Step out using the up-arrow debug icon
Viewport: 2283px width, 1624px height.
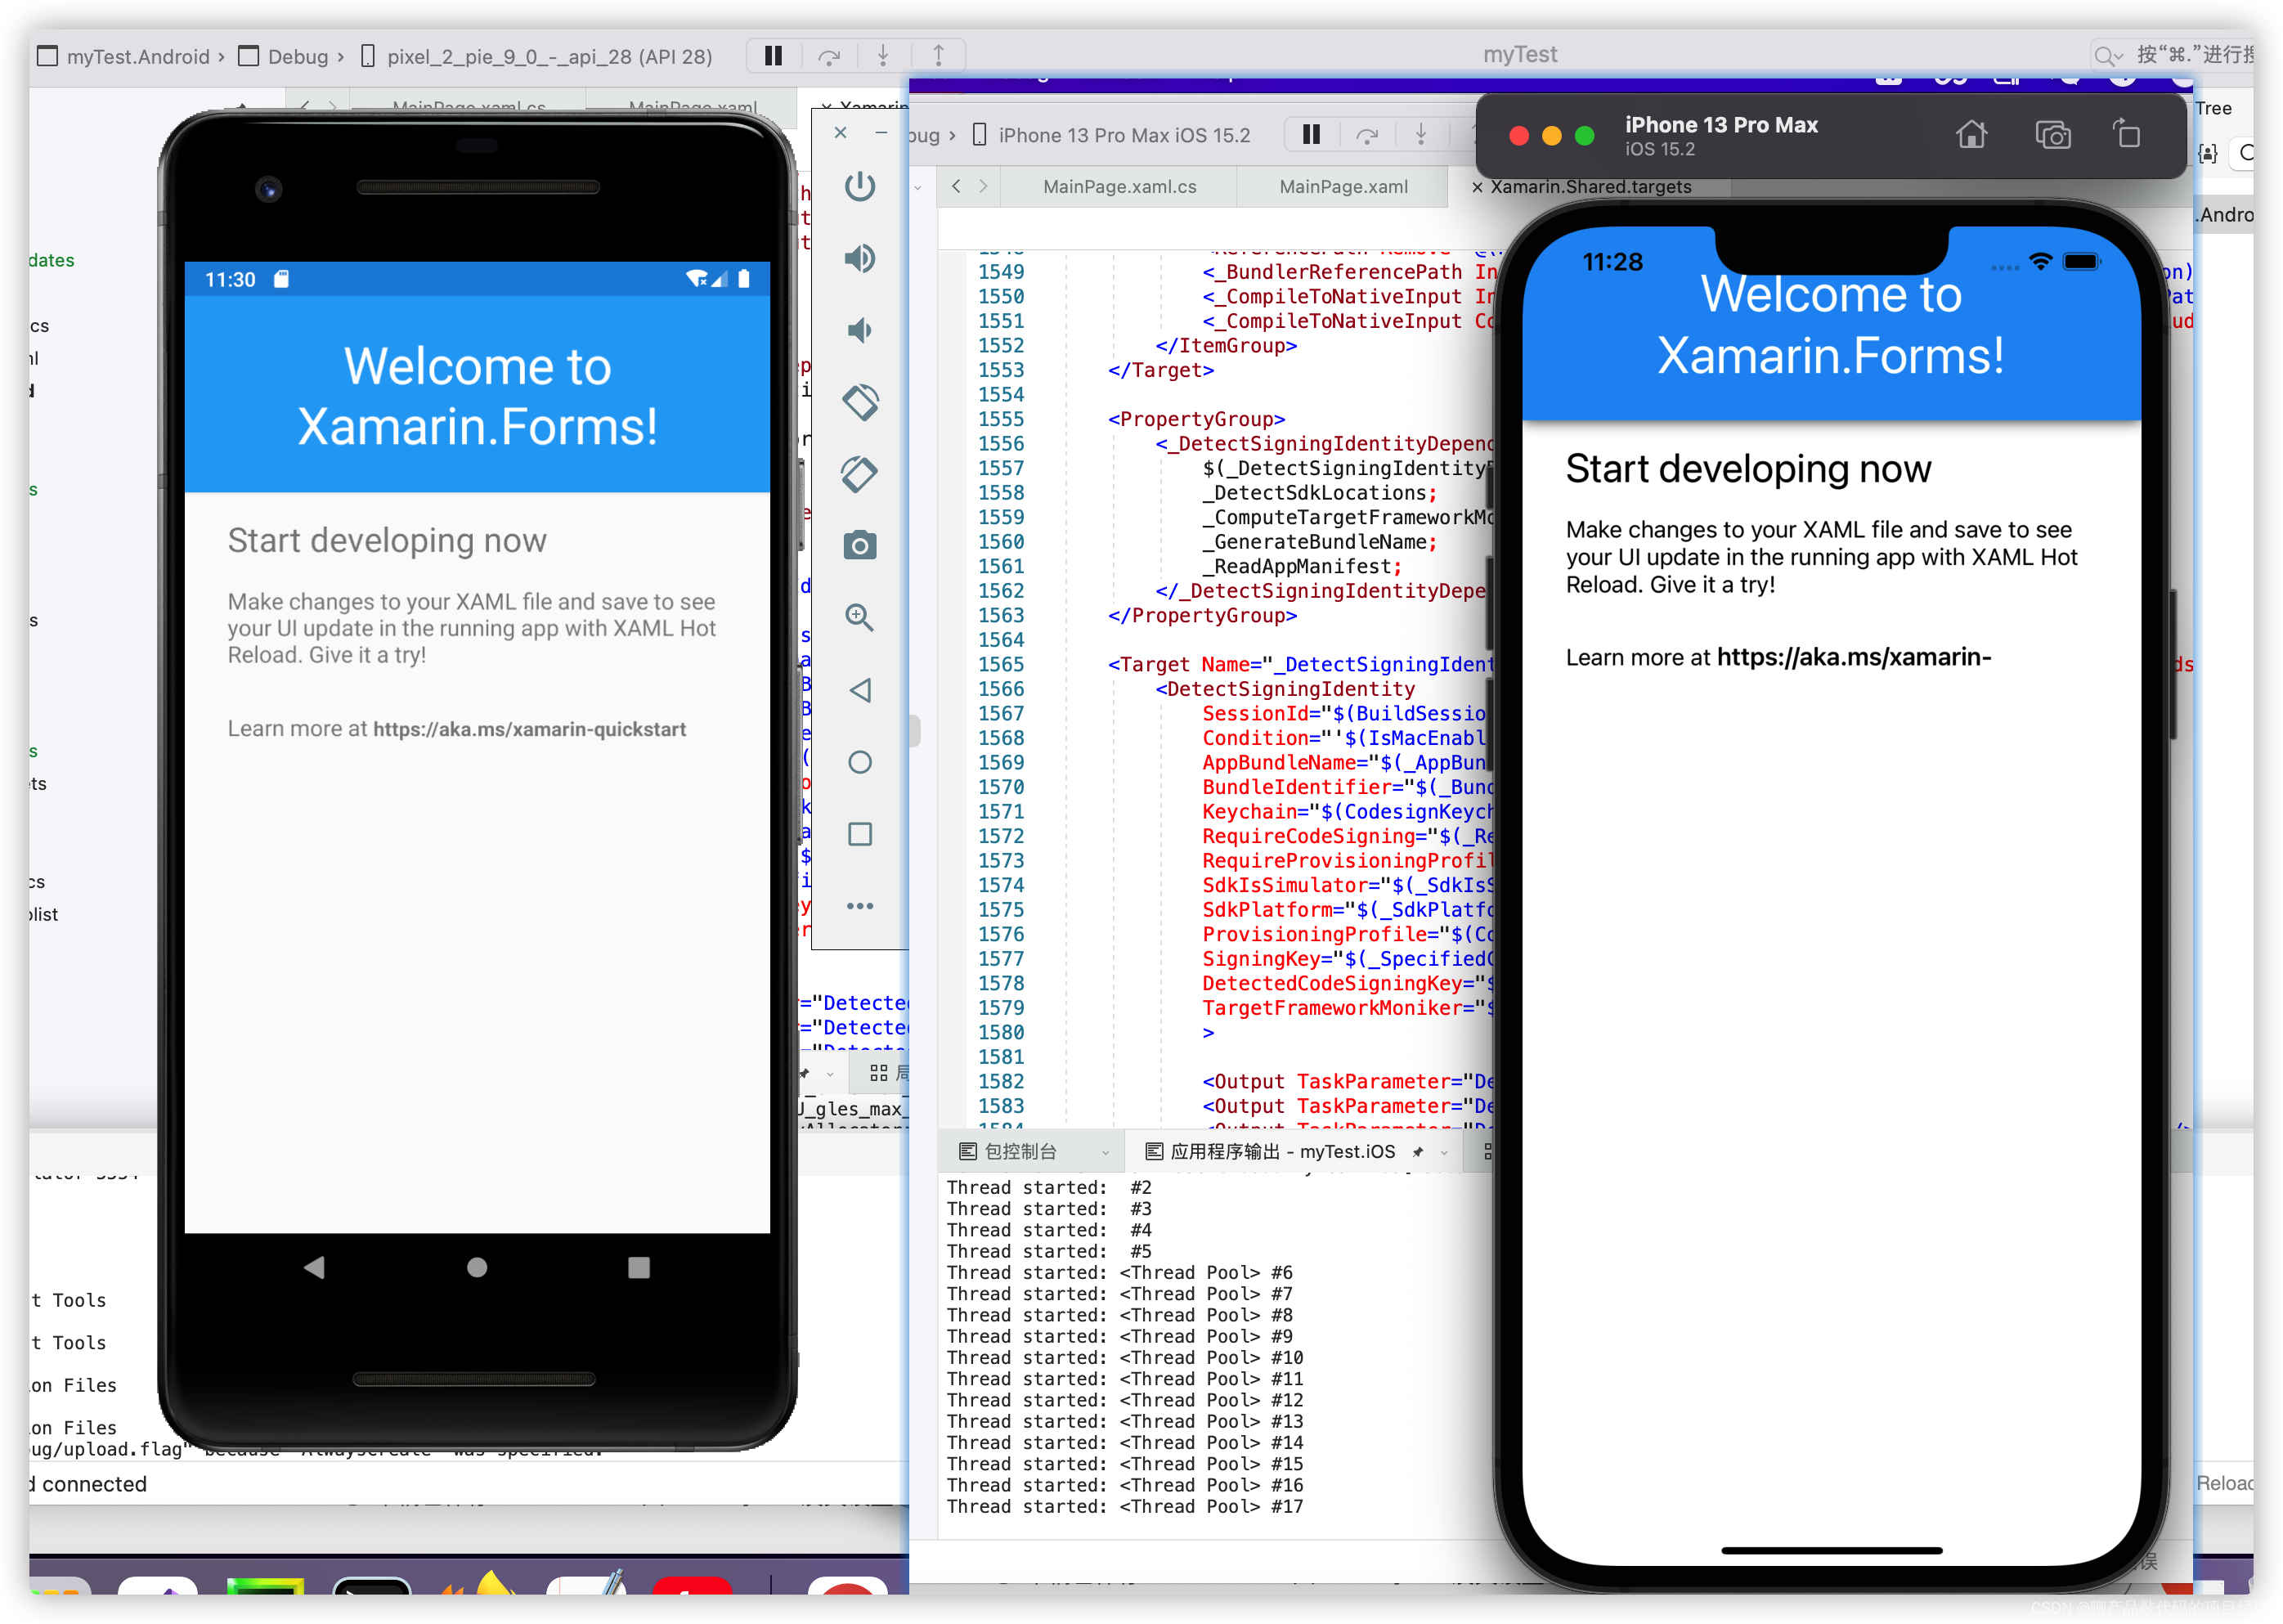coord(938,56)
